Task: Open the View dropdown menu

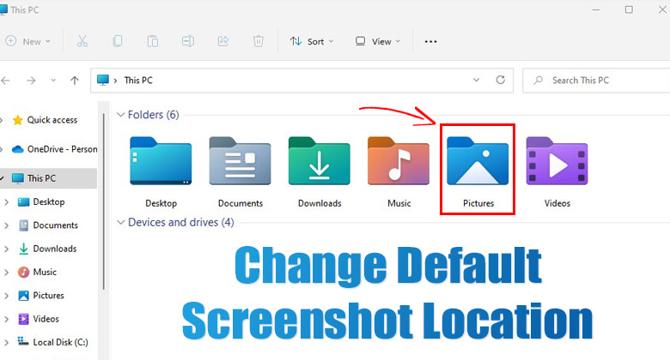Action: (x=378, y=41)
